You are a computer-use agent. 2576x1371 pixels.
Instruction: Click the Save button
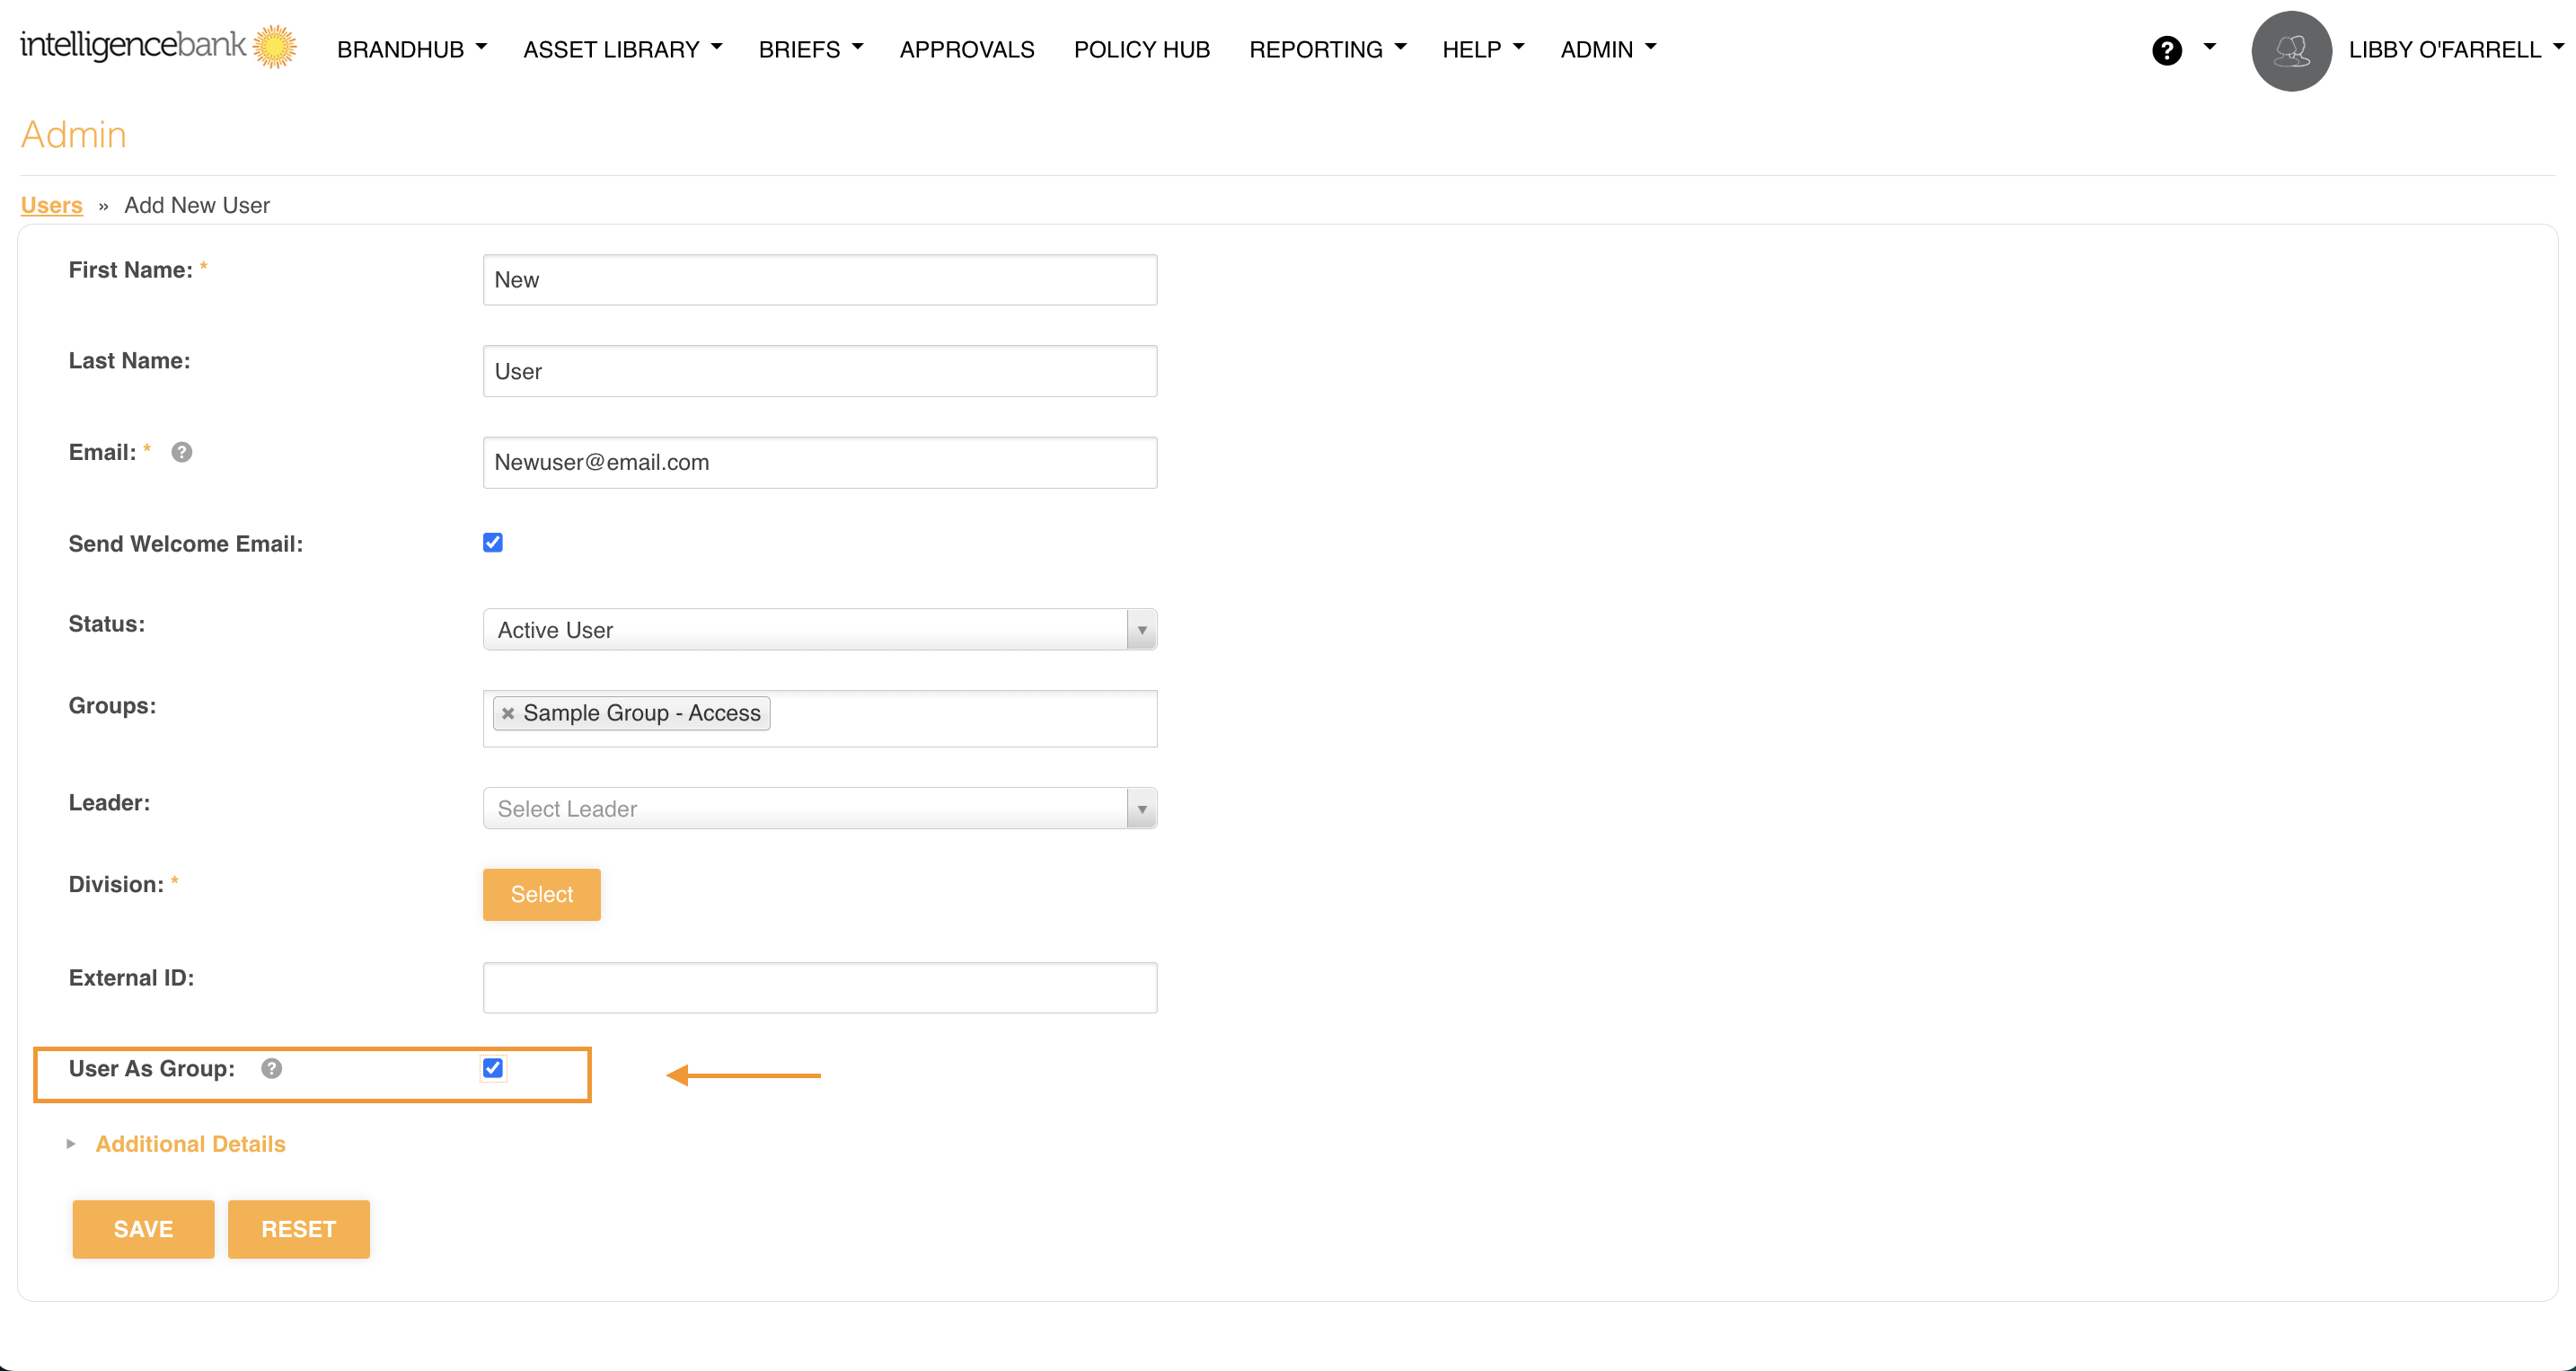point(143,1229)
